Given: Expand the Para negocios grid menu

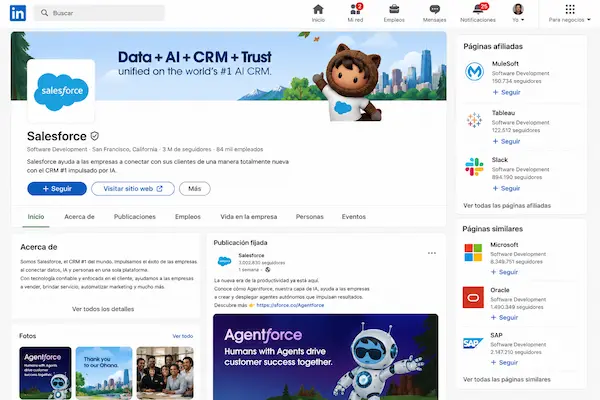Looking at the screenshot, I should point(570,13).
